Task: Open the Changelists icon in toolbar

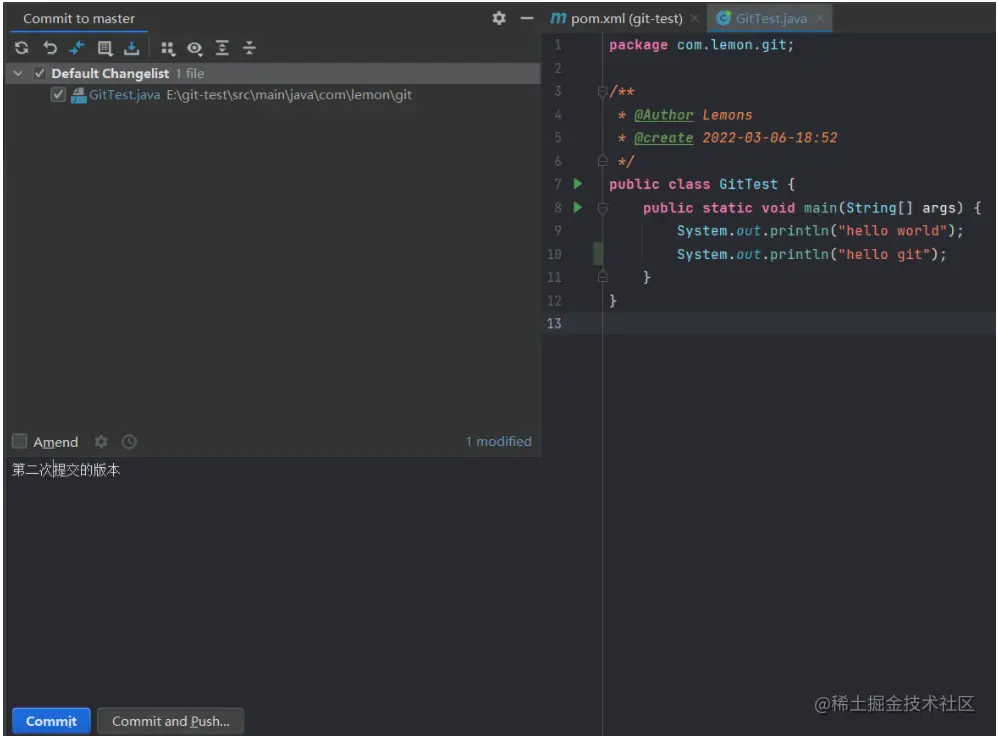Action: click(104, 48)
